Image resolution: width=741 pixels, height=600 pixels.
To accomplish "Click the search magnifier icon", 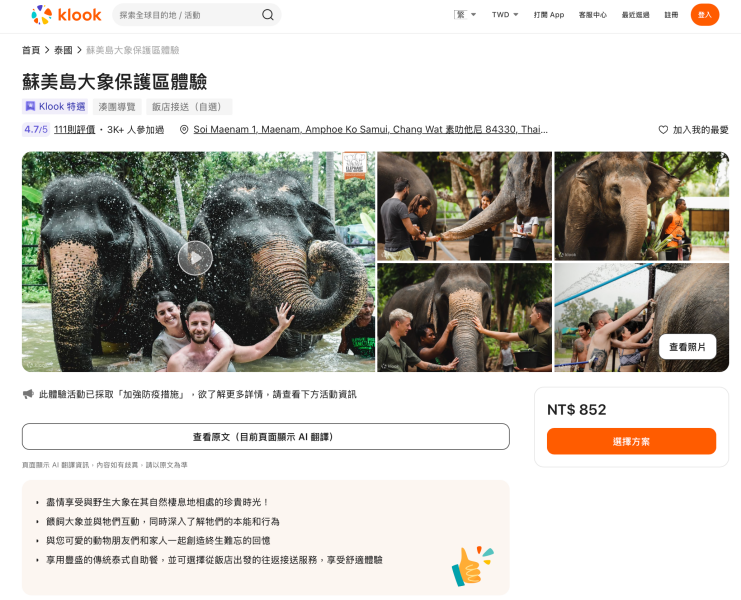I will pos(268,15).
